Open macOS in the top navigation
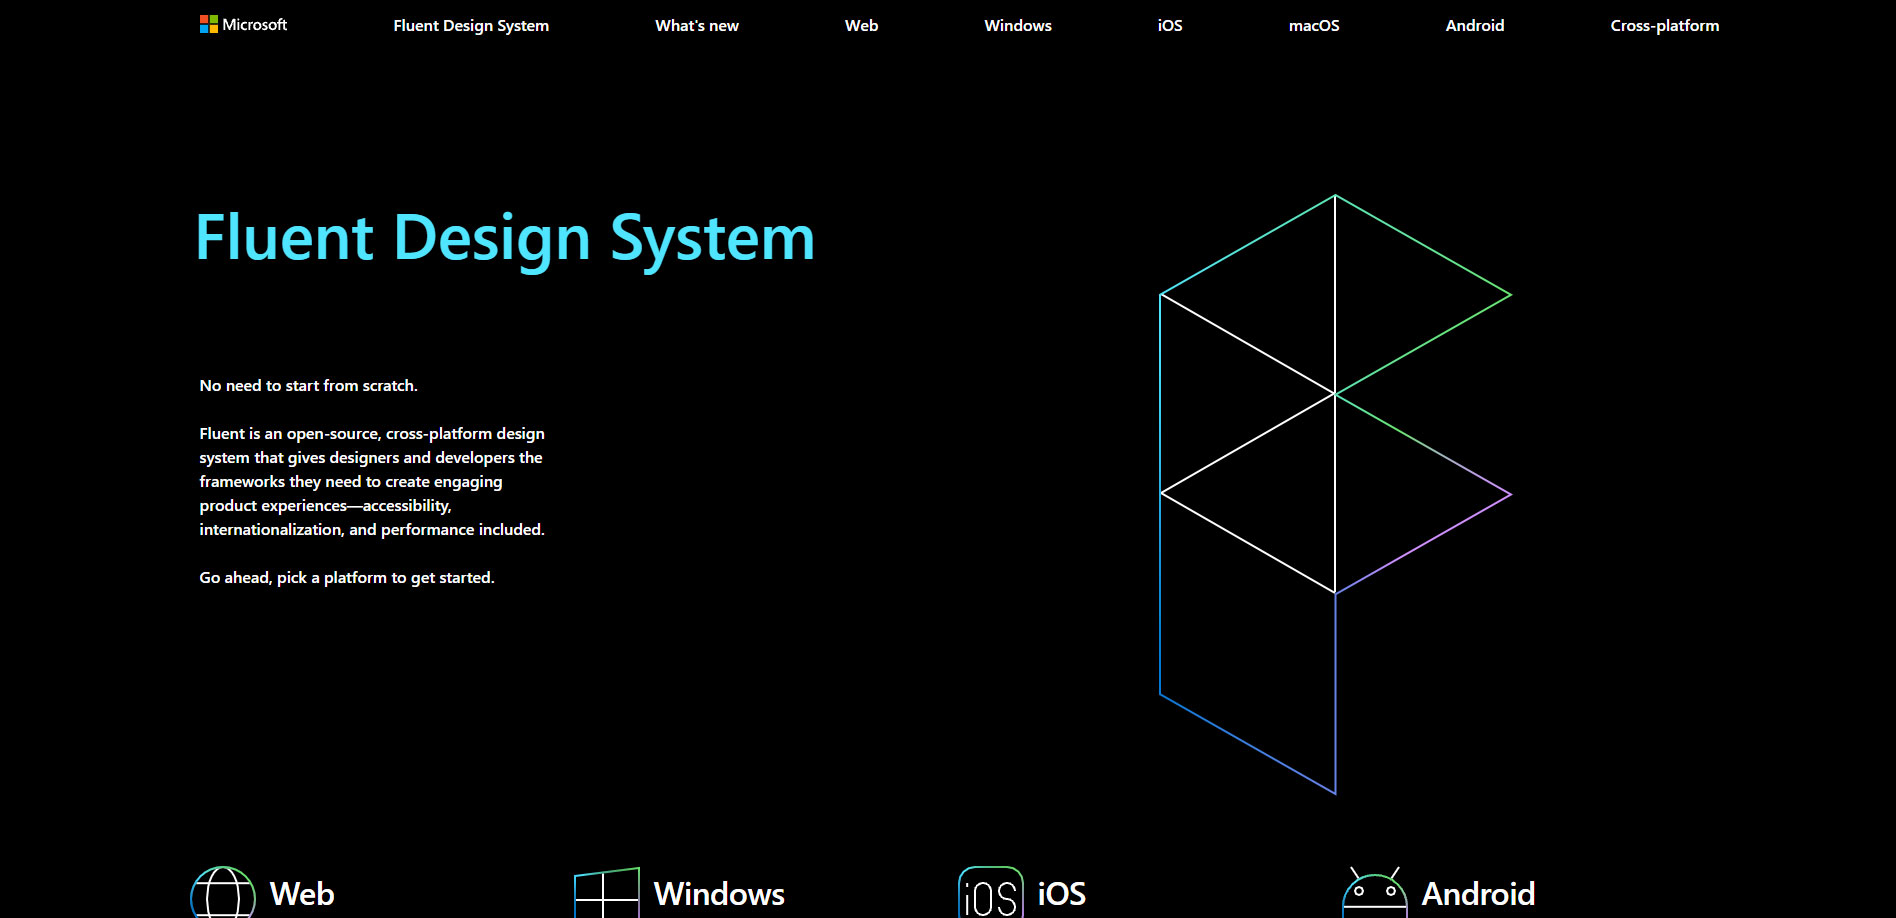The height and width of the screenshot is (918, 1896). [1314, 26]
